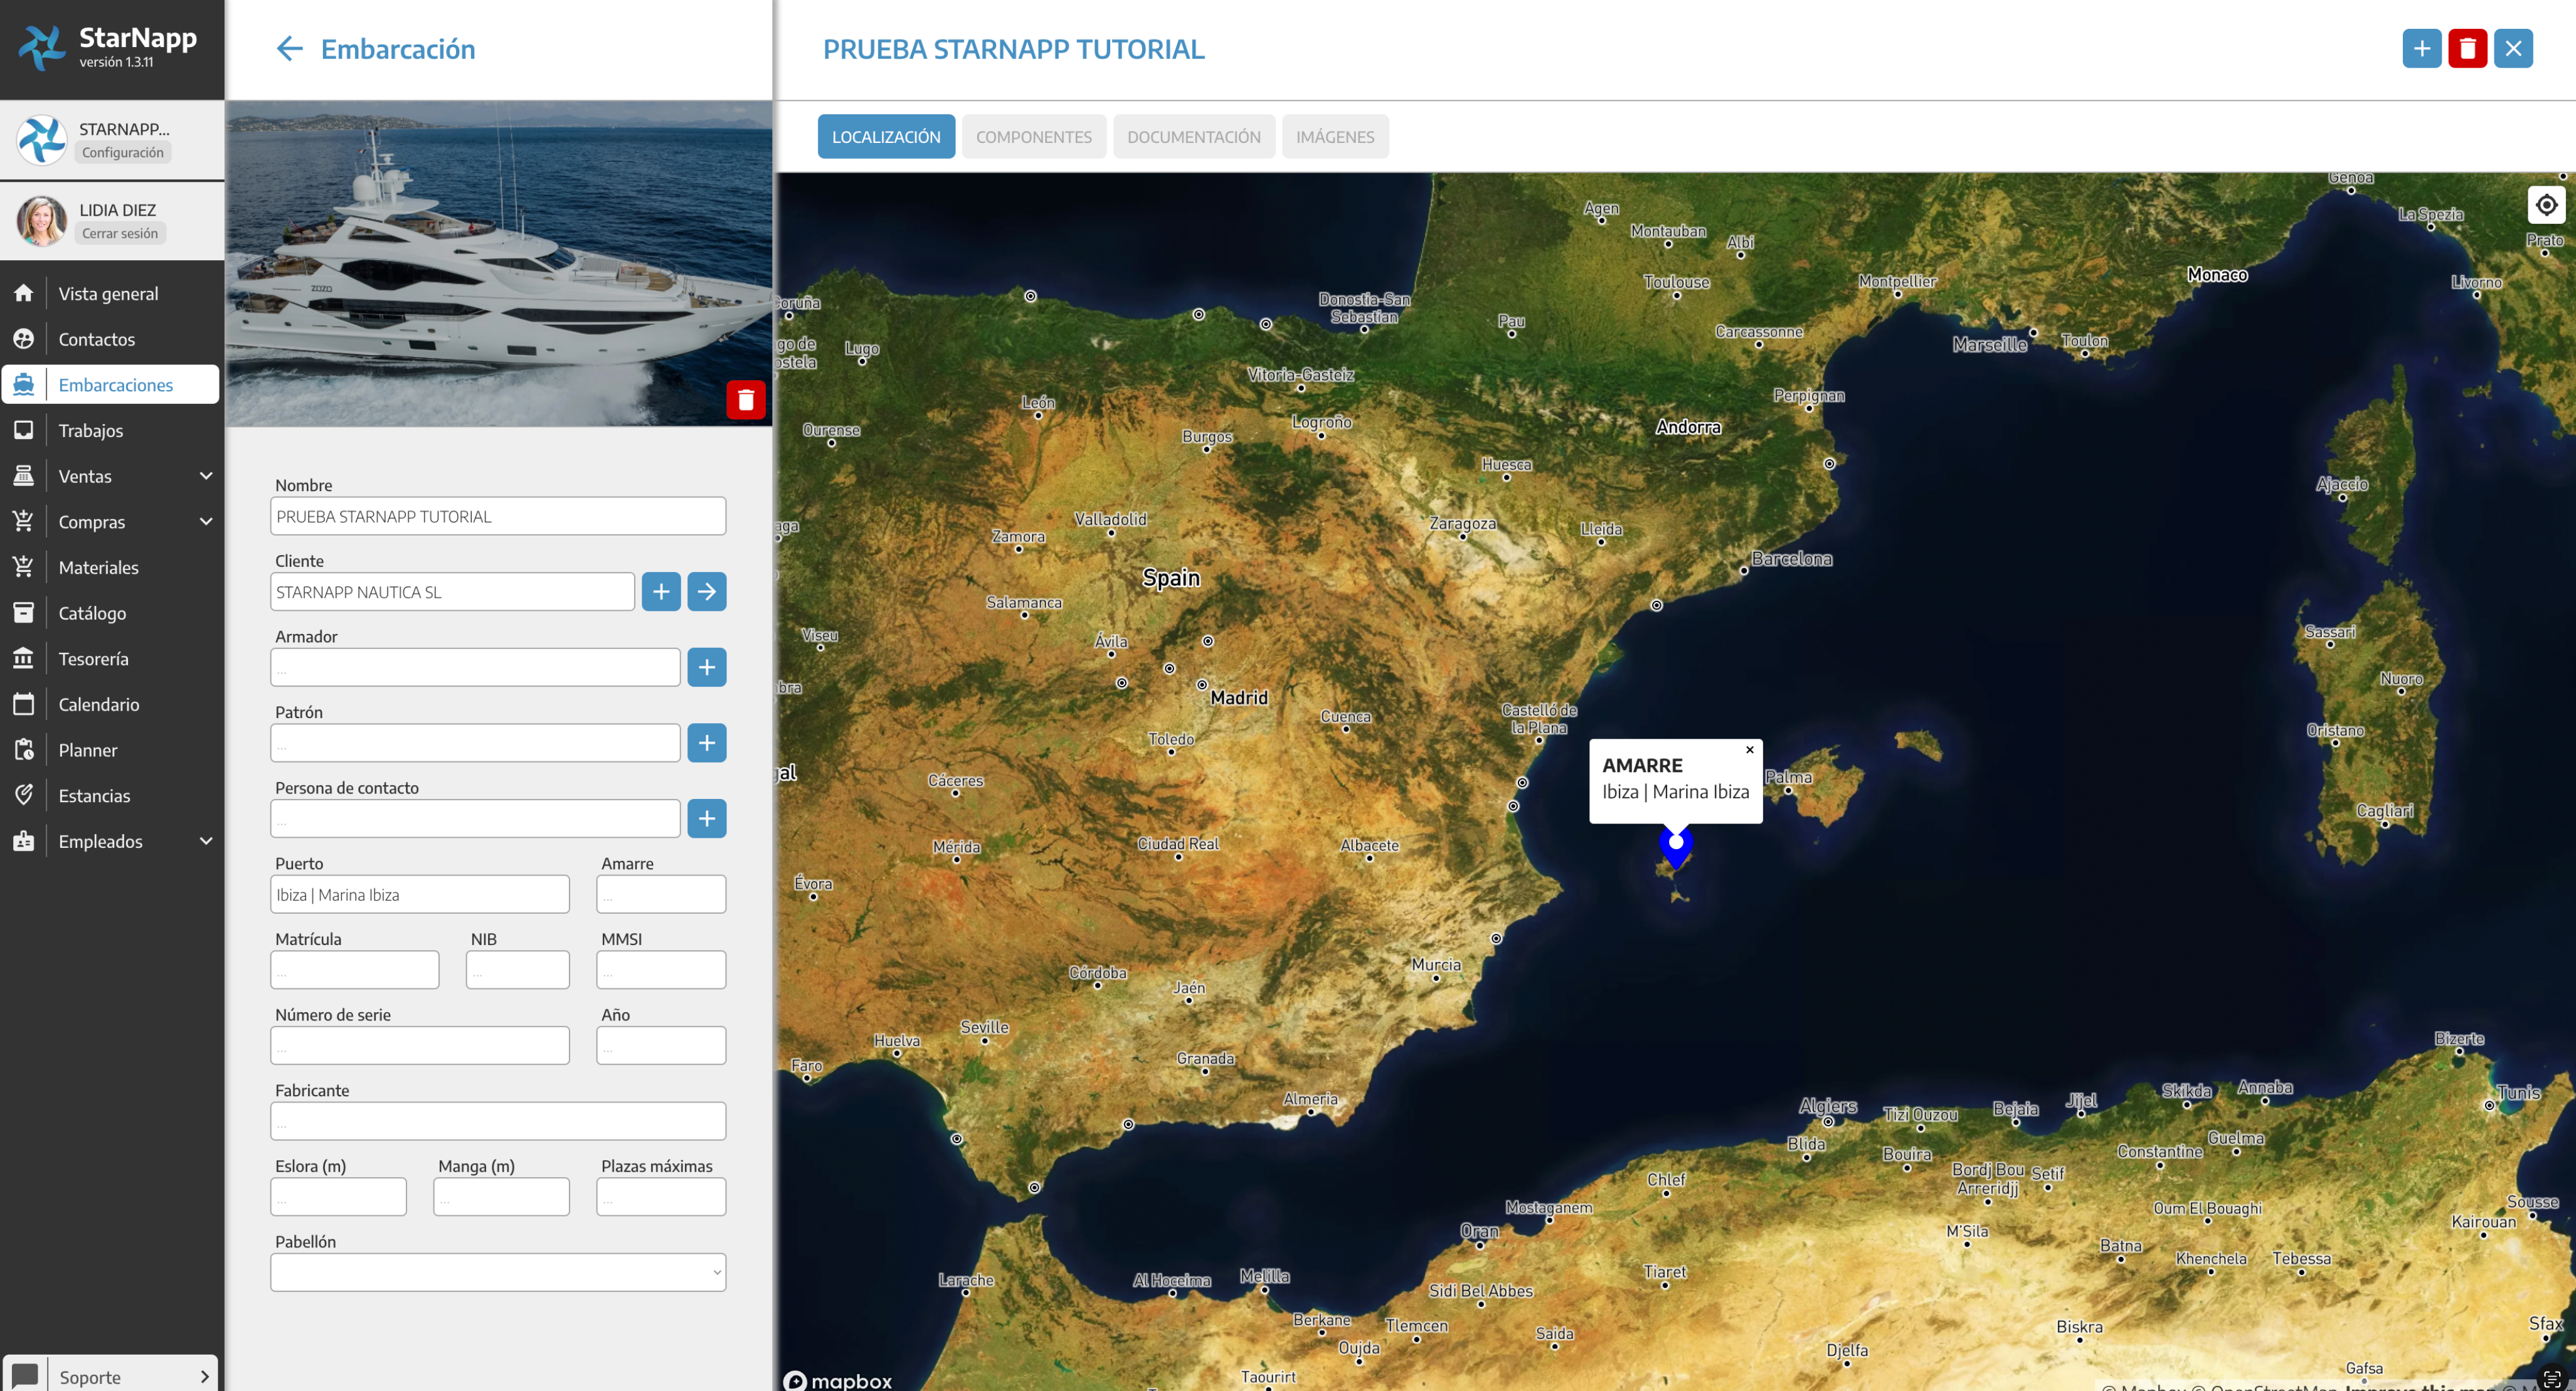The width and height of the screenshot is (2576, 1391).
Task: Click the blue plus icon in top header
Action: [2421, 49]
